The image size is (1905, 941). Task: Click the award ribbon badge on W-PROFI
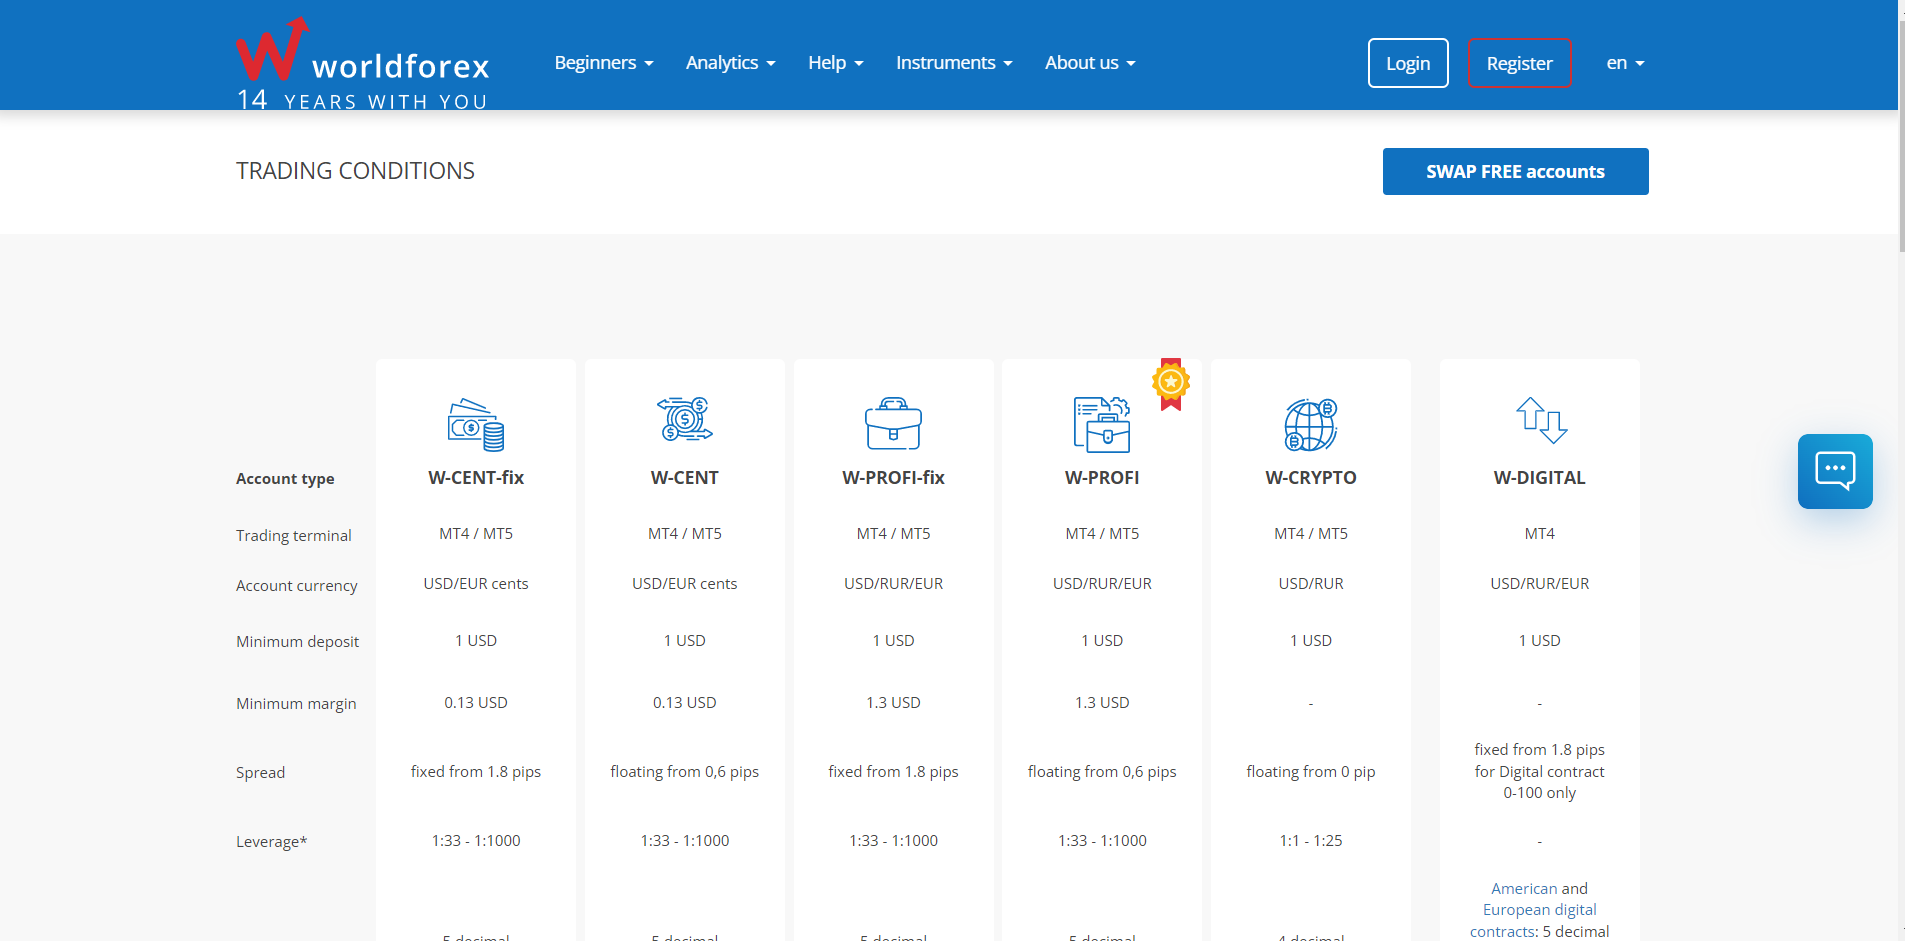(1171, 384)
